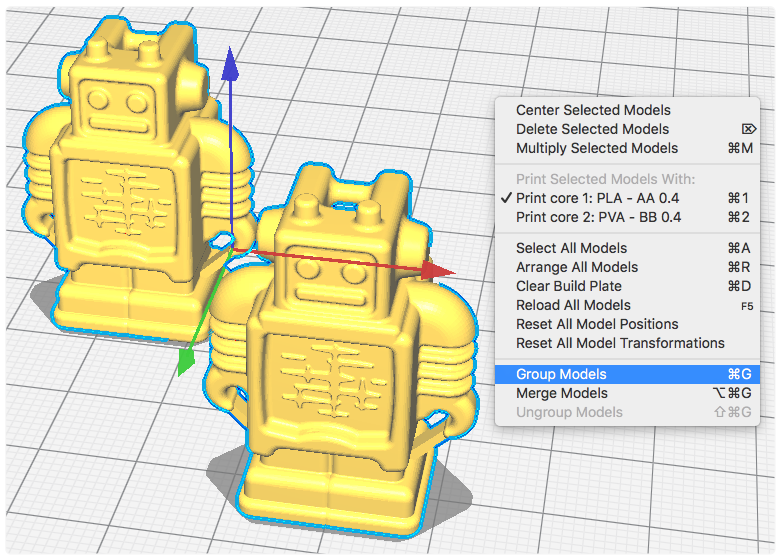Choose Reset All Model Transformations
Screen dimensions: 780x560
[x=627, y=343]
